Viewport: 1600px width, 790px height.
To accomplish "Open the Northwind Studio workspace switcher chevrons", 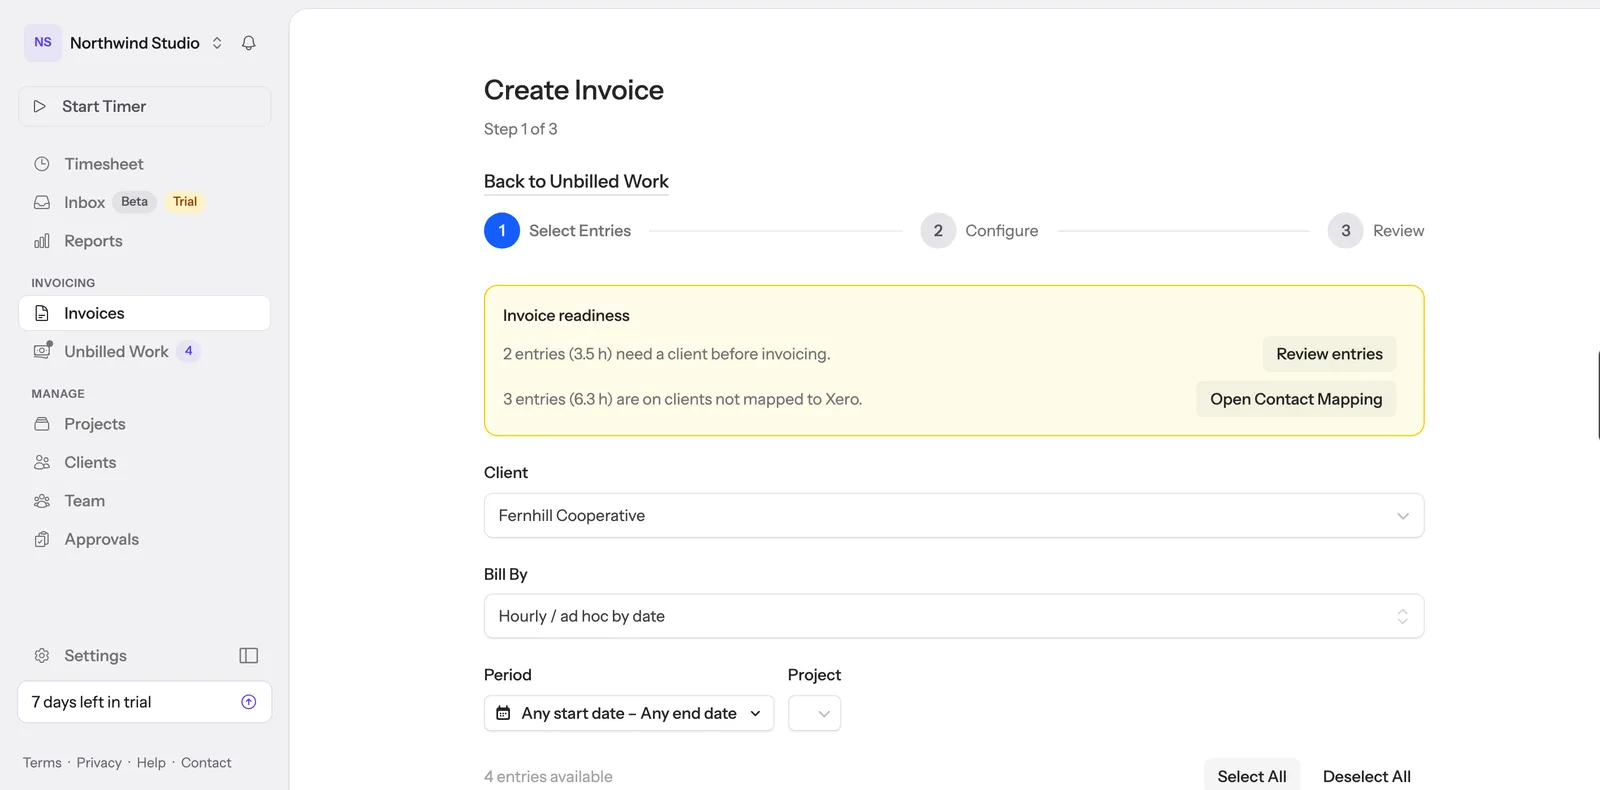I will point(217,43).
